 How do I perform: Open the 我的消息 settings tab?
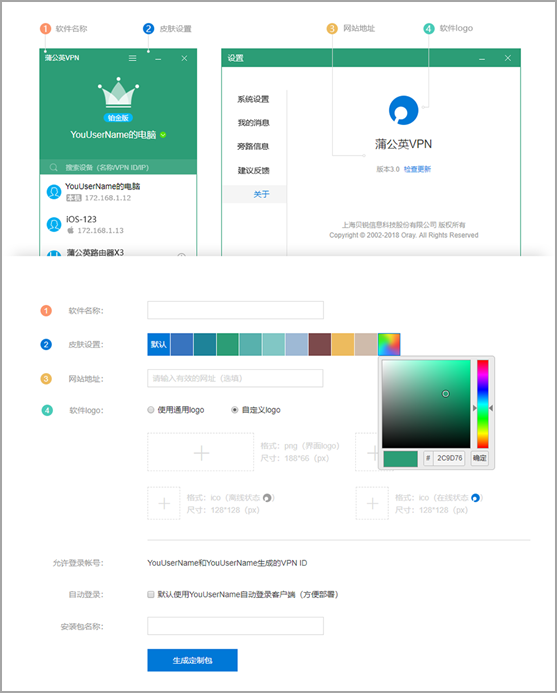coord(253,123)
